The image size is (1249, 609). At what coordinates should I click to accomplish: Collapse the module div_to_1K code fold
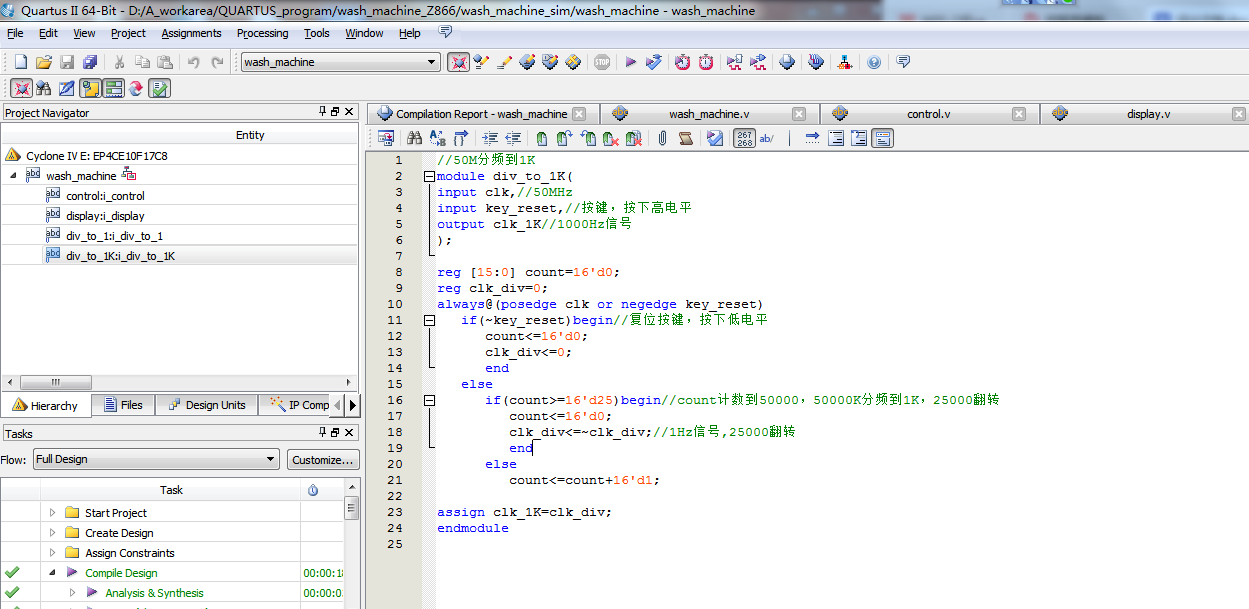point(429,176)
